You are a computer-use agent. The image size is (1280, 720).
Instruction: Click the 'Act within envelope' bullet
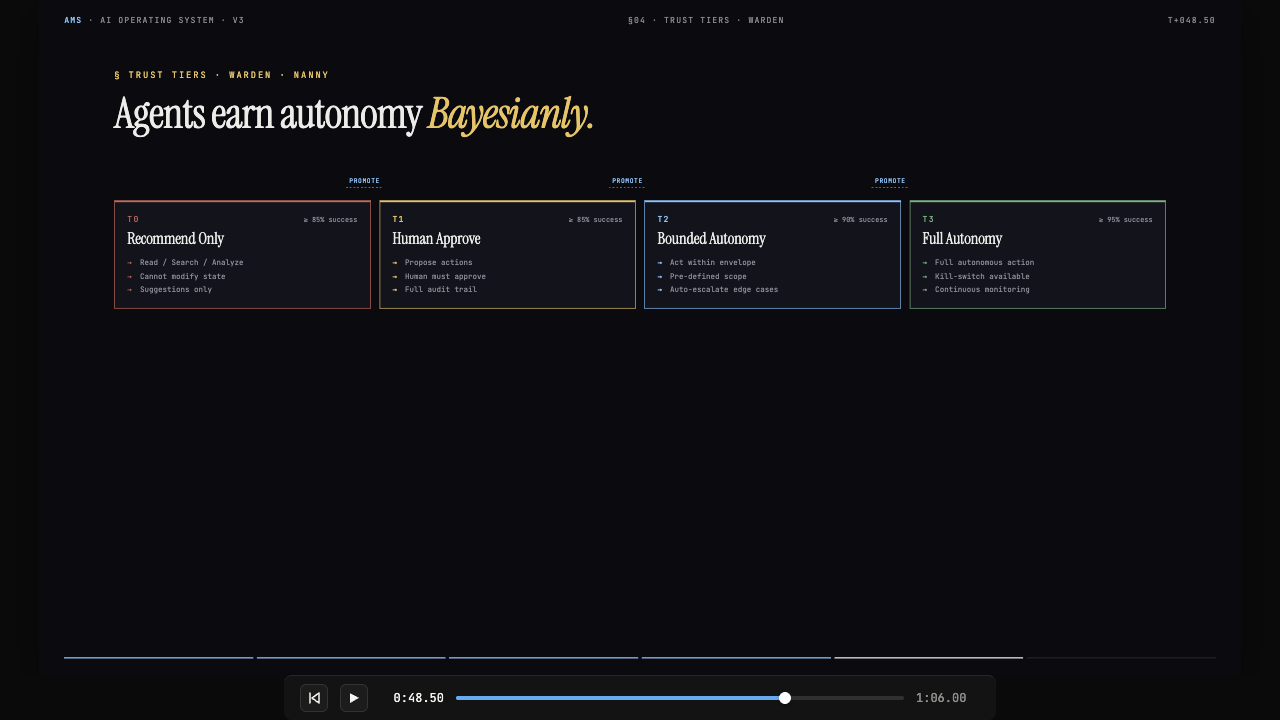coord(712,263)
